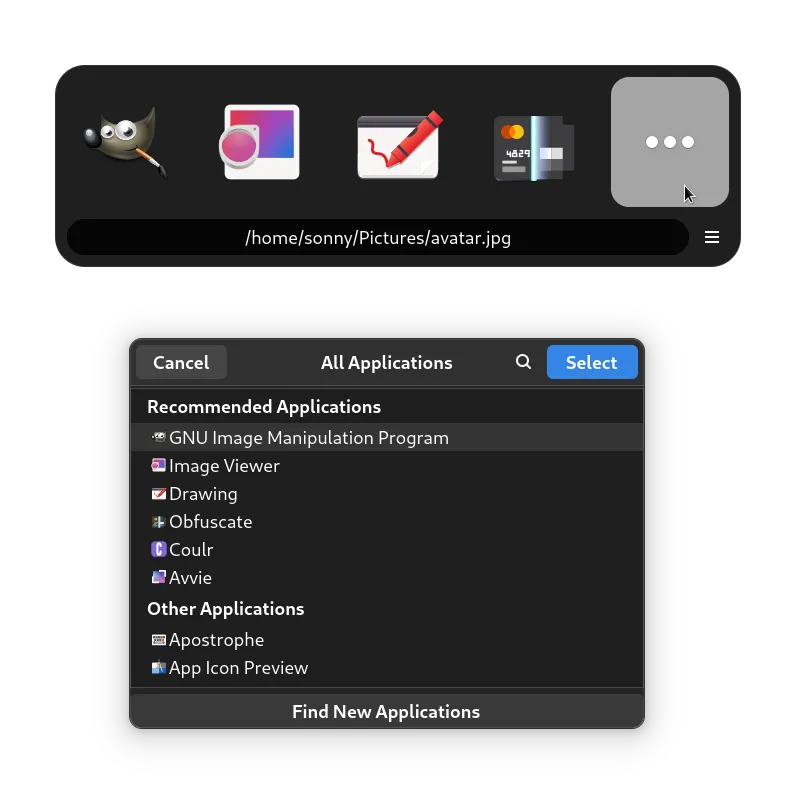Viewport: 800px width, 800px height.
Task: Click the three-dots more applications button
Action: [669, 142]
